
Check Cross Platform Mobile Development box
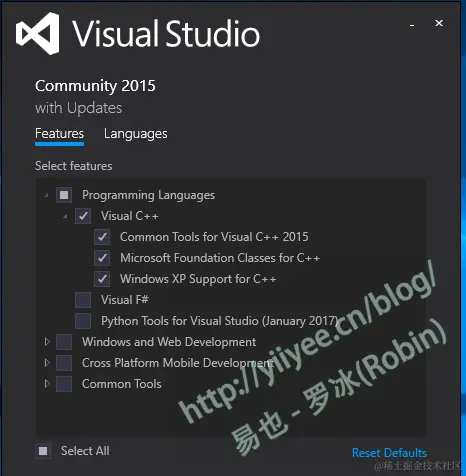tap(64, 363)
